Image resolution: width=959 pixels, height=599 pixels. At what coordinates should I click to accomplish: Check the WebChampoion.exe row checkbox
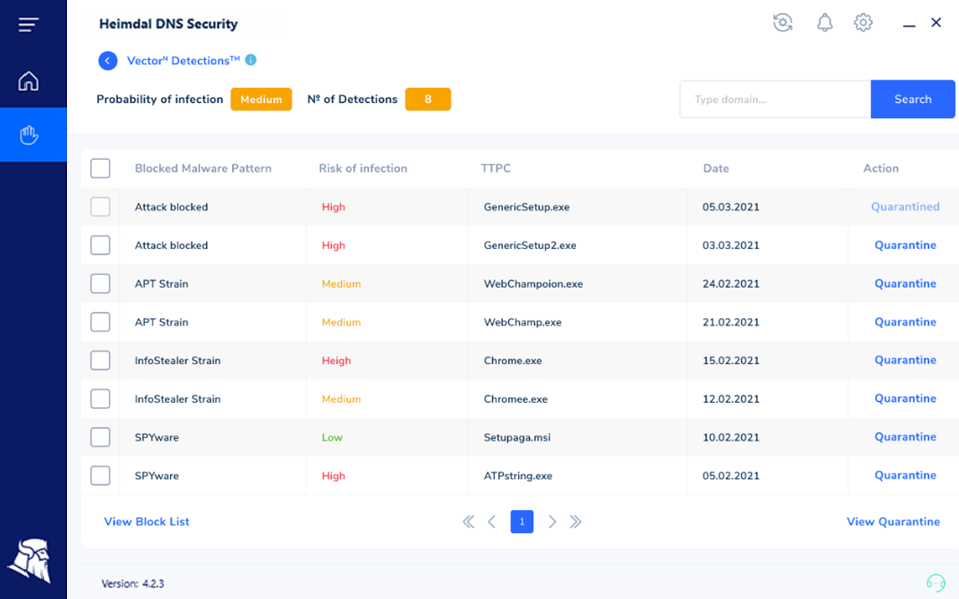(100, 284)
